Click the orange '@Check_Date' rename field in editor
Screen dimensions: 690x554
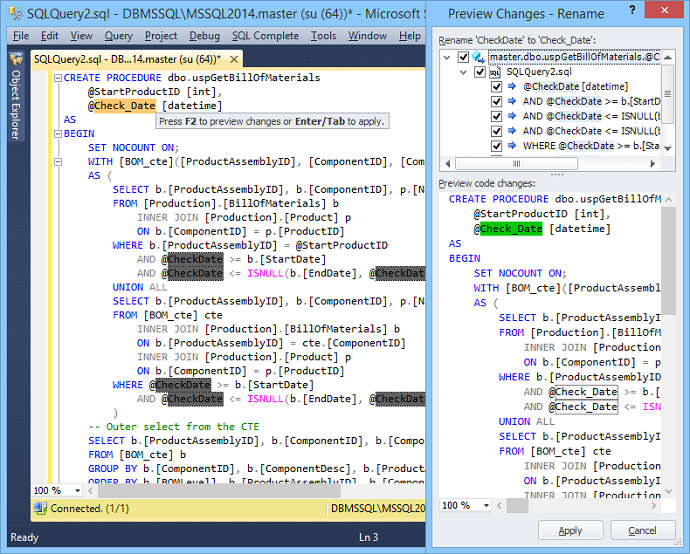pyautogui.click(x=125, y=106)
